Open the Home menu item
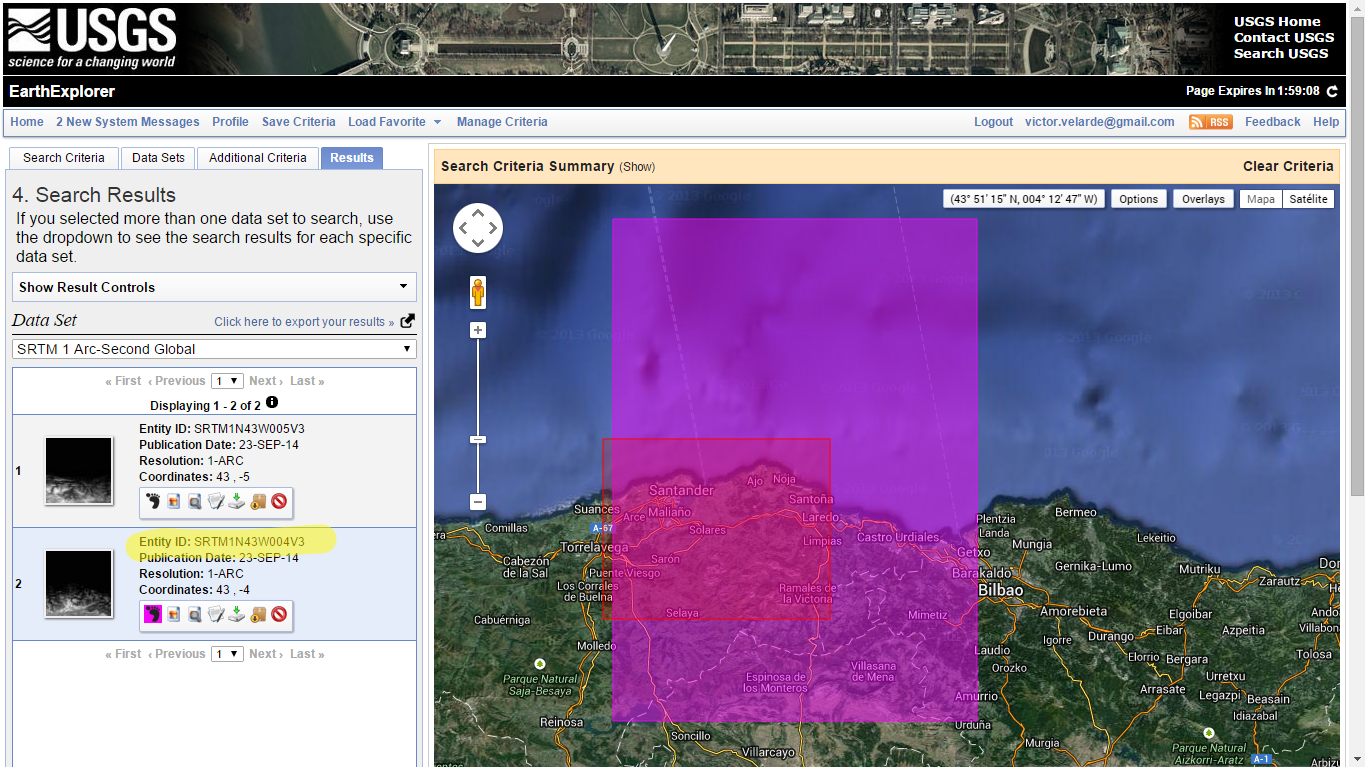Viewport: 1365px width, 767px height. point(27,122)
